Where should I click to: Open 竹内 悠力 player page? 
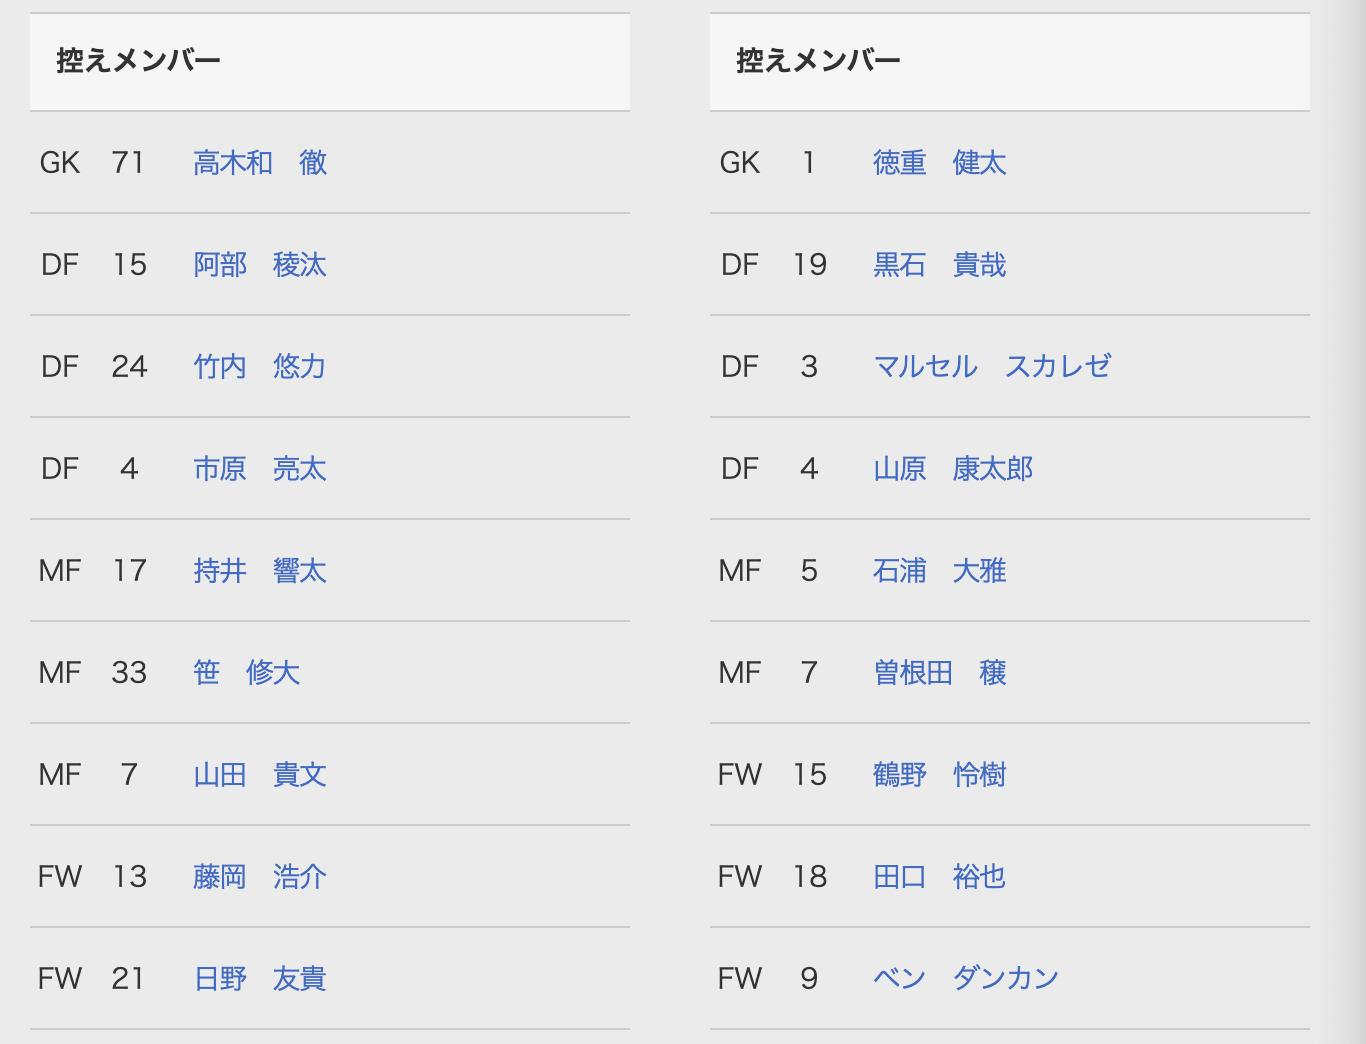[x=260, y=367]
